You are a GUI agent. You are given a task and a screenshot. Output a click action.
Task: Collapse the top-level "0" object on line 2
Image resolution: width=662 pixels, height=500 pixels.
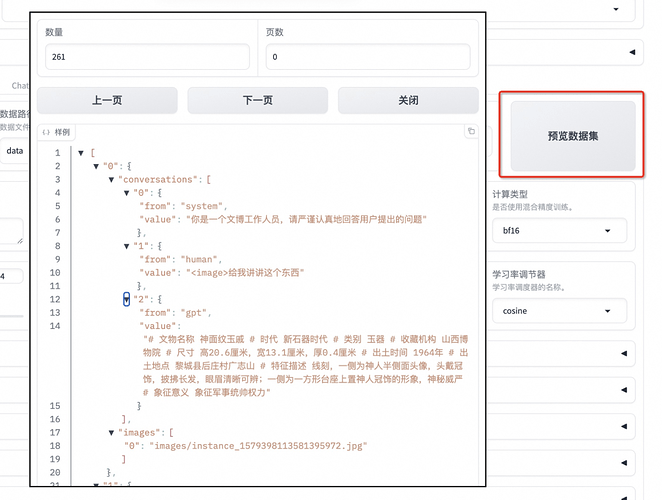click(x=95, y=166)
